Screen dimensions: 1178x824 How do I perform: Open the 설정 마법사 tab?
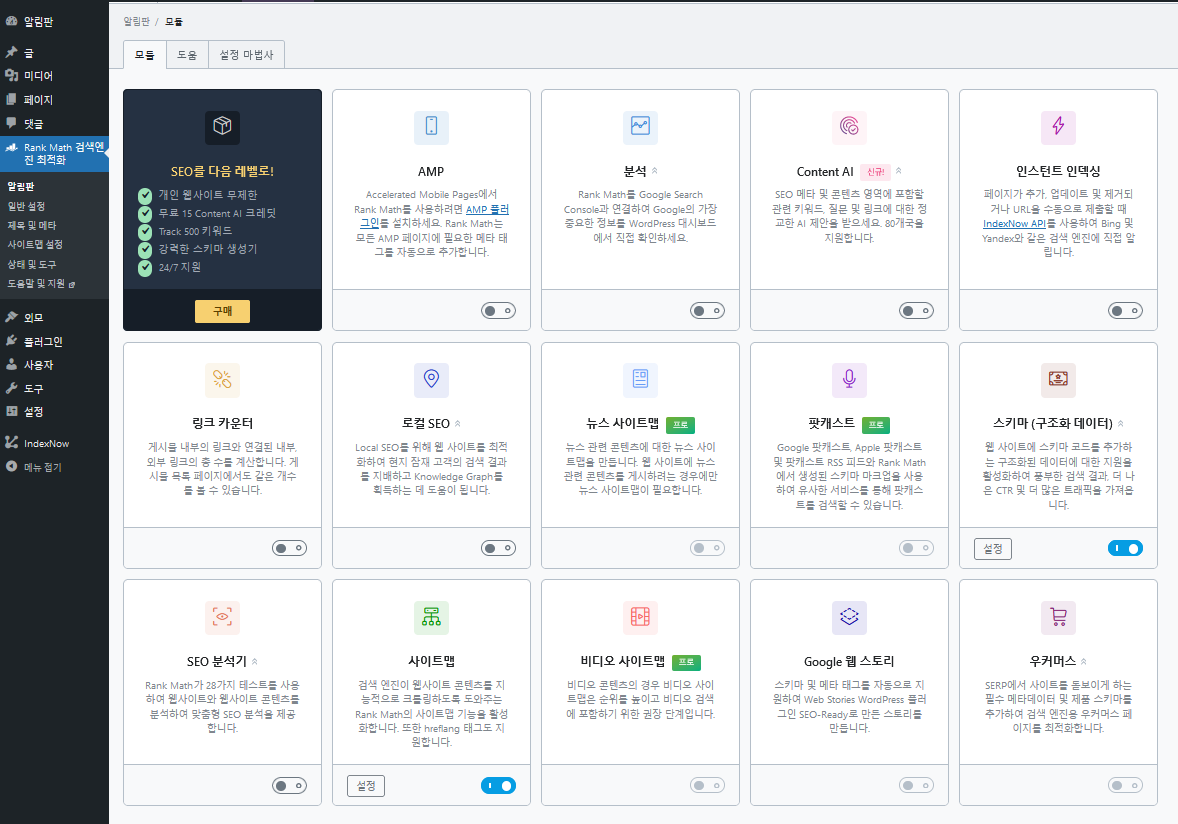246,56
